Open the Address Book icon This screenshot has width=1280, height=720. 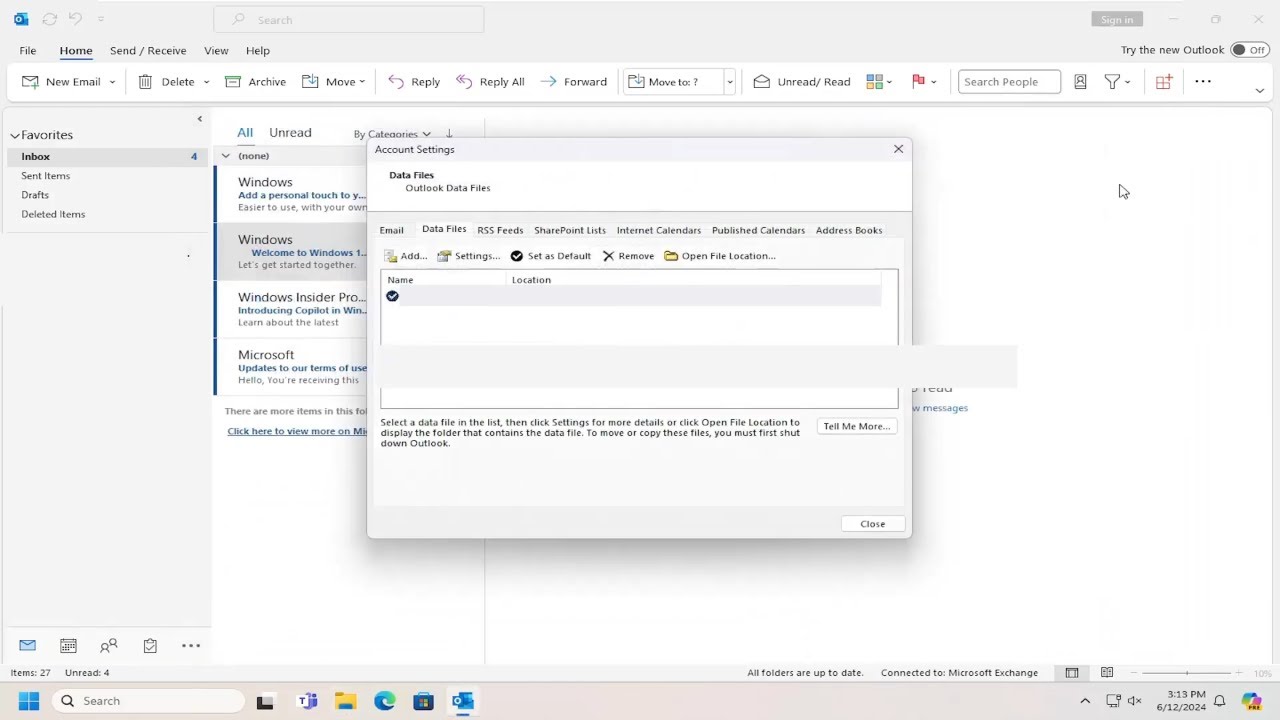tap(1080, 82)
